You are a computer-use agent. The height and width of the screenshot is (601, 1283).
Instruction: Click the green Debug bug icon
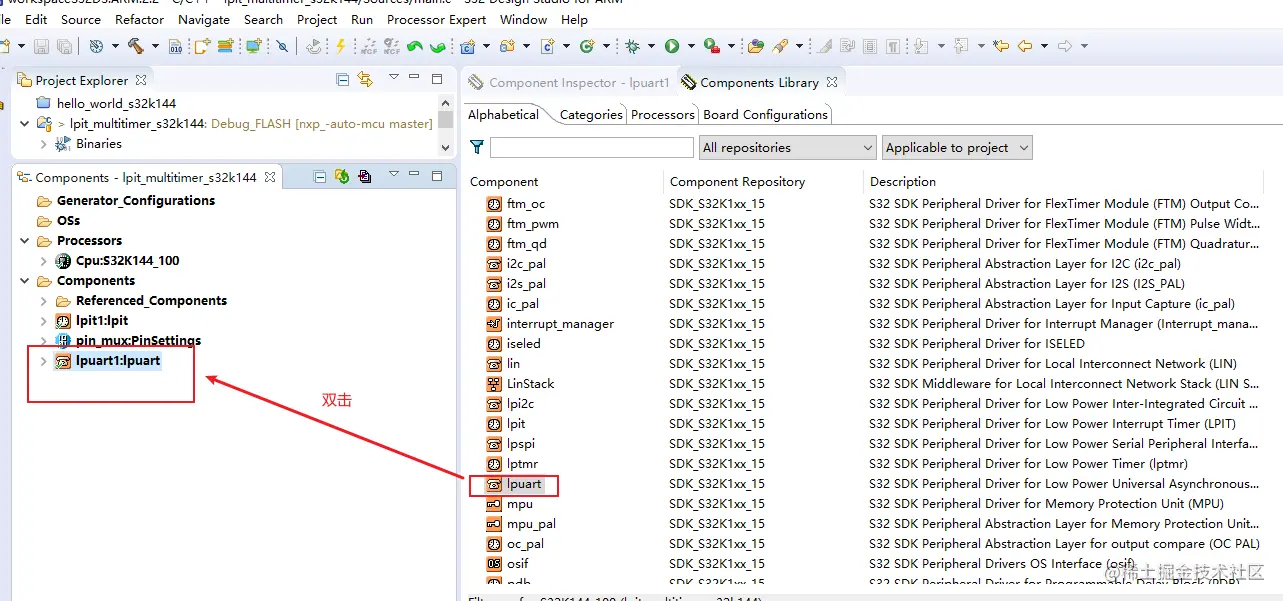[x=632, y=46]
